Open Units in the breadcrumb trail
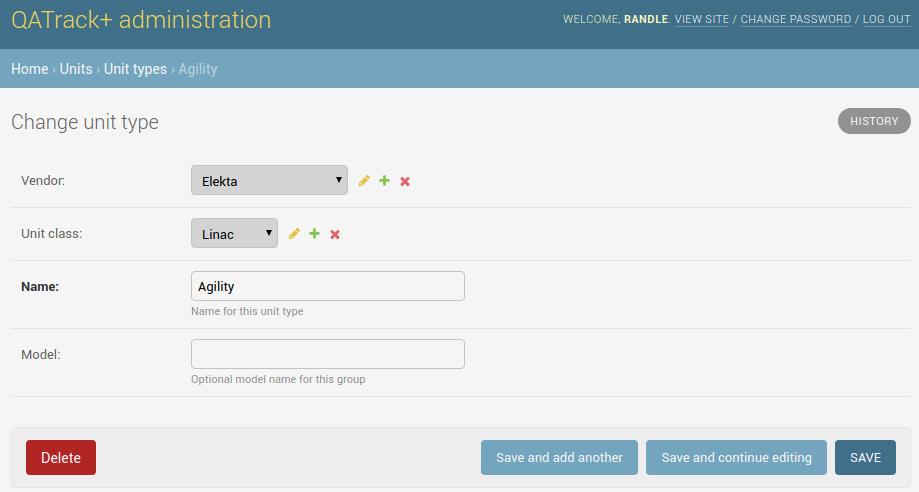Screen dimensions: 919x492 76,69
